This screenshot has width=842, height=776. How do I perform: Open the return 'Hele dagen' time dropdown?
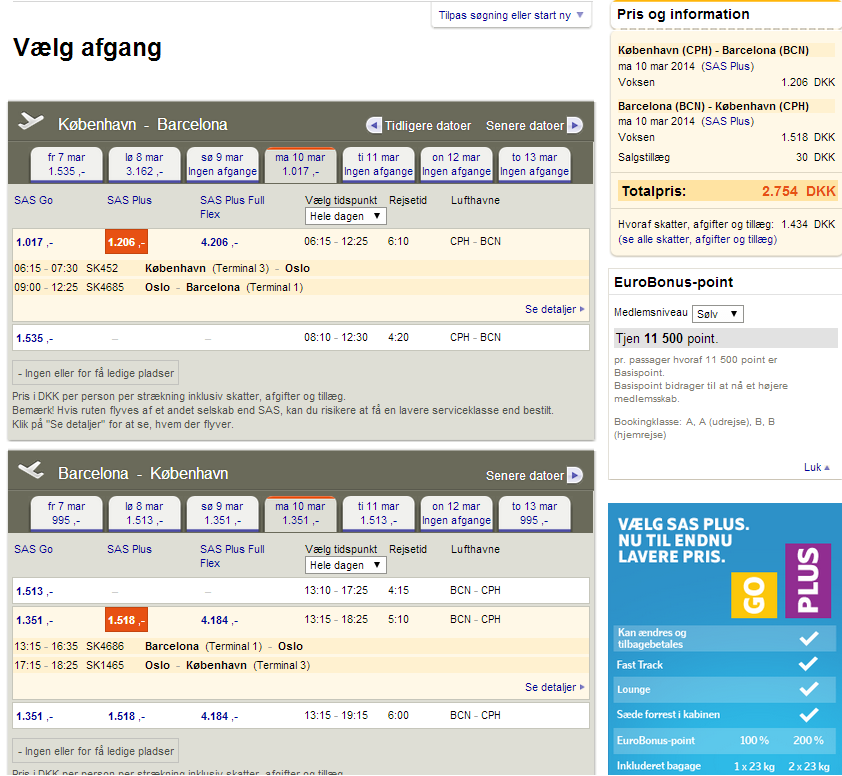pyautogui.click(x=345, y=565)
